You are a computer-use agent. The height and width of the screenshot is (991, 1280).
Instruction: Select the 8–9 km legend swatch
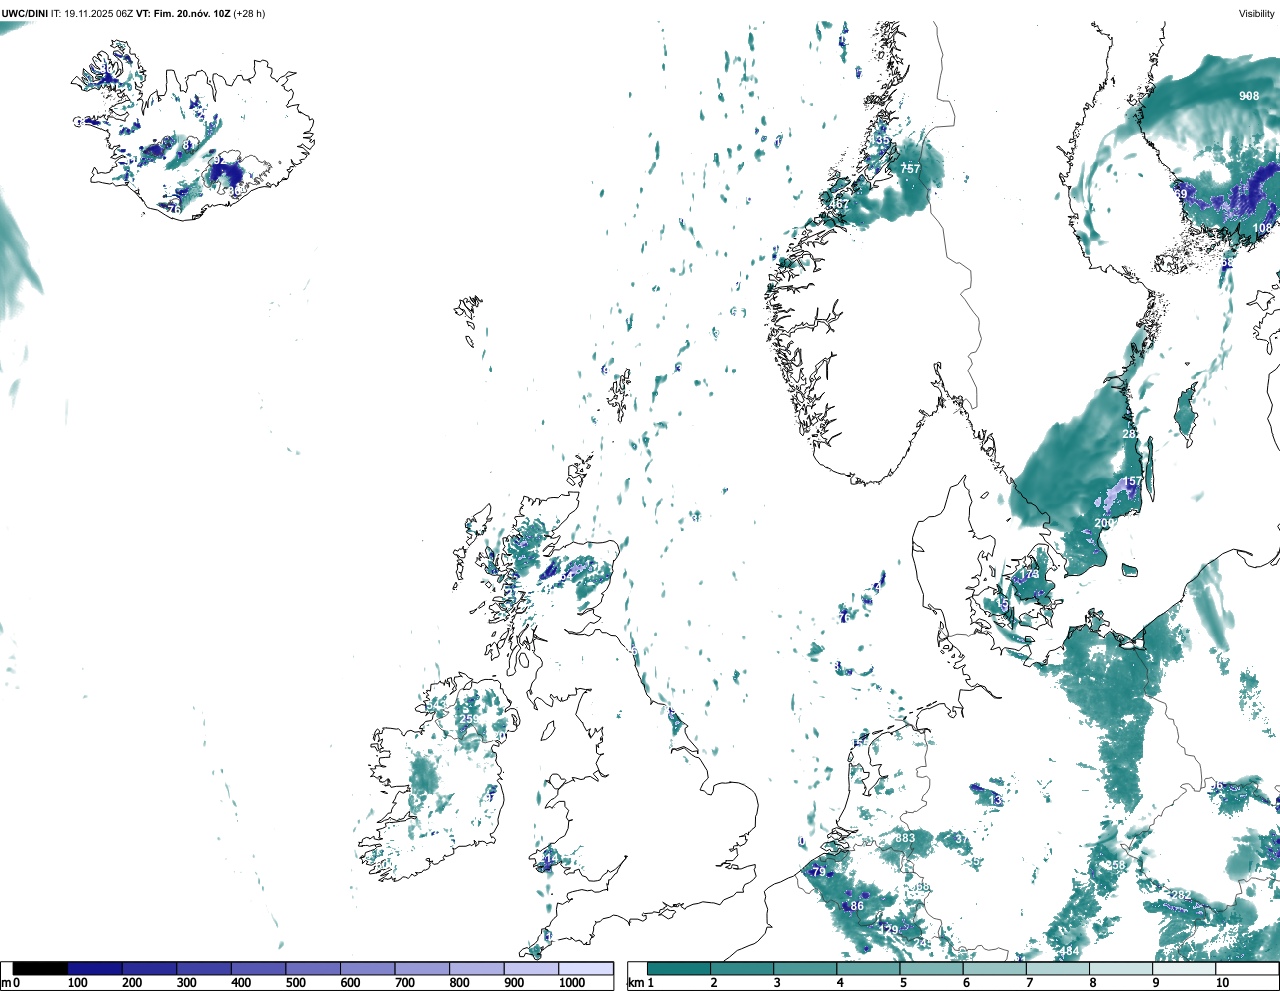point(1121,968)
